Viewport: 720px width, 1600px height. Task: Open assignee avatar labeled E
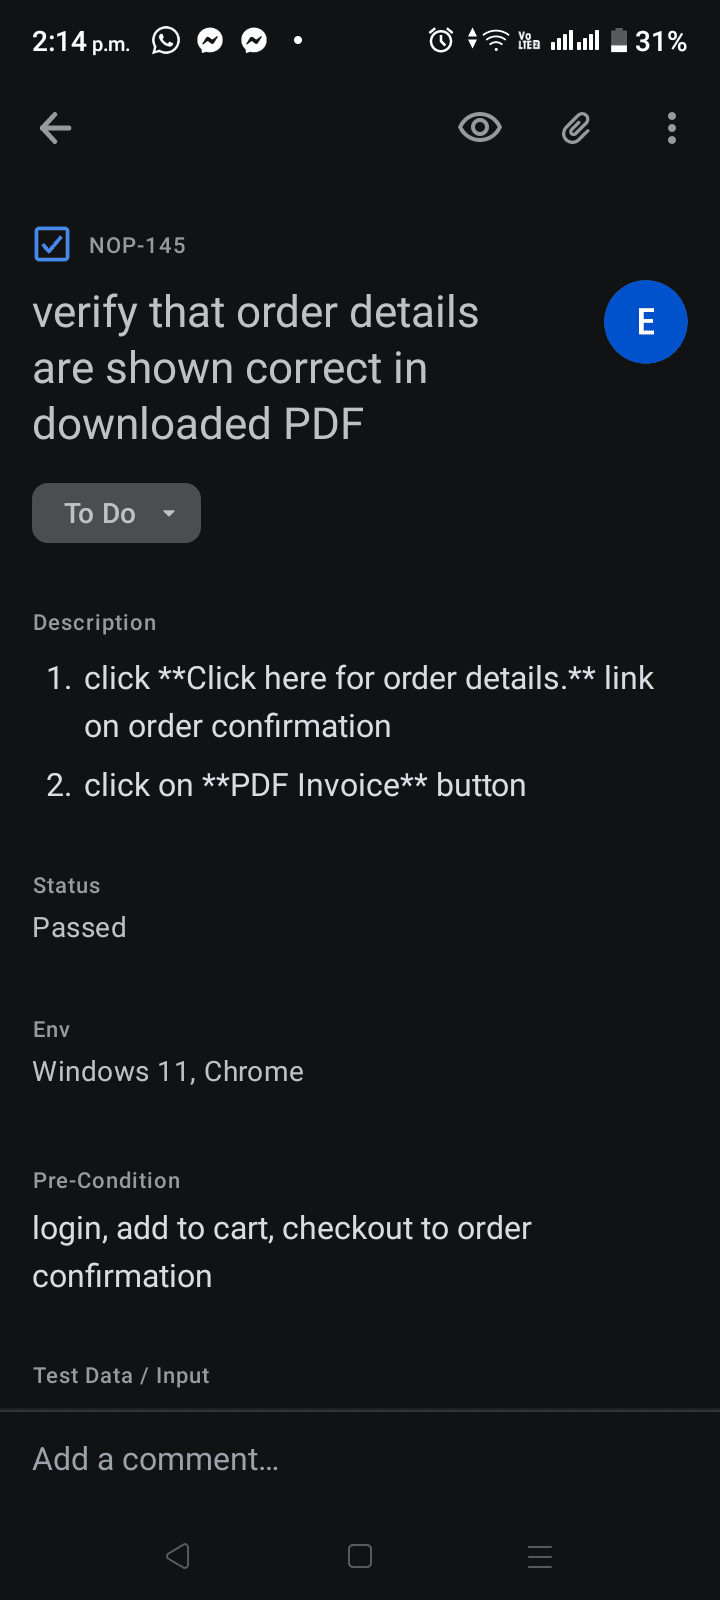click(x=646, y=322)
